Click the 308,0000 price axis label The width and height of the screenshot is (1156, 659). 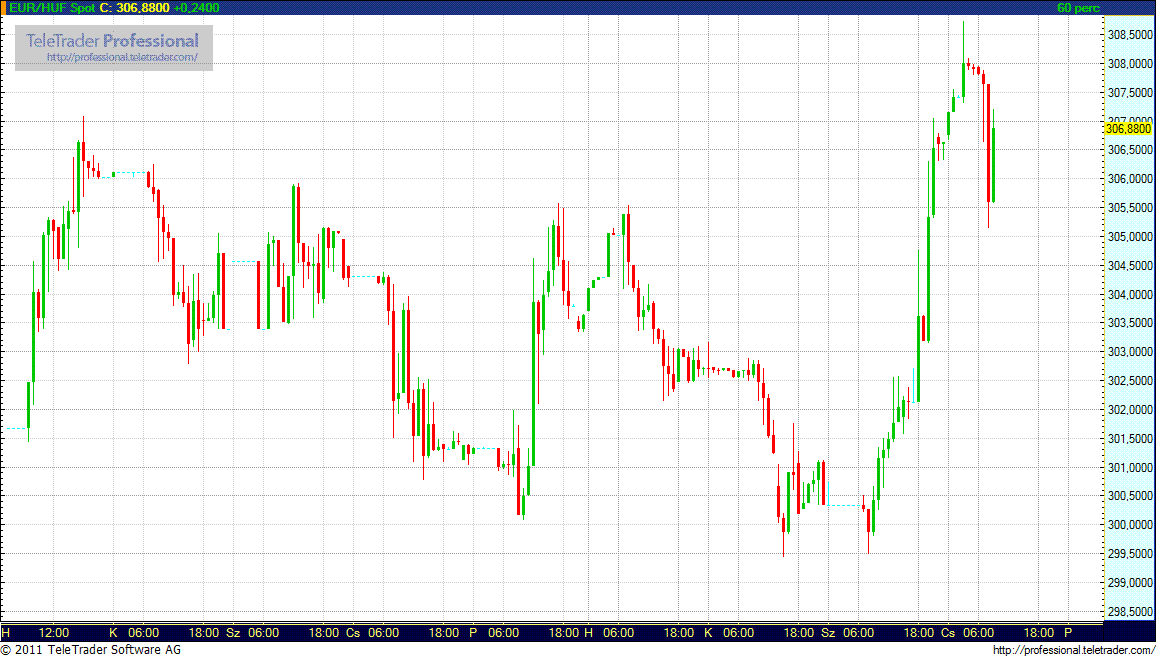pos(1130,63)
